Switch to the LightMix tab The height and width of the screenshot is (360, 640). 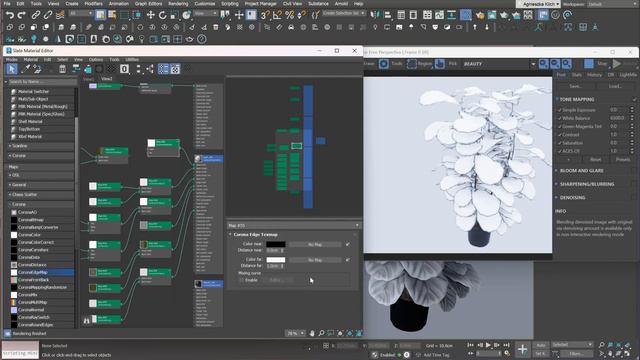[628, 75]
